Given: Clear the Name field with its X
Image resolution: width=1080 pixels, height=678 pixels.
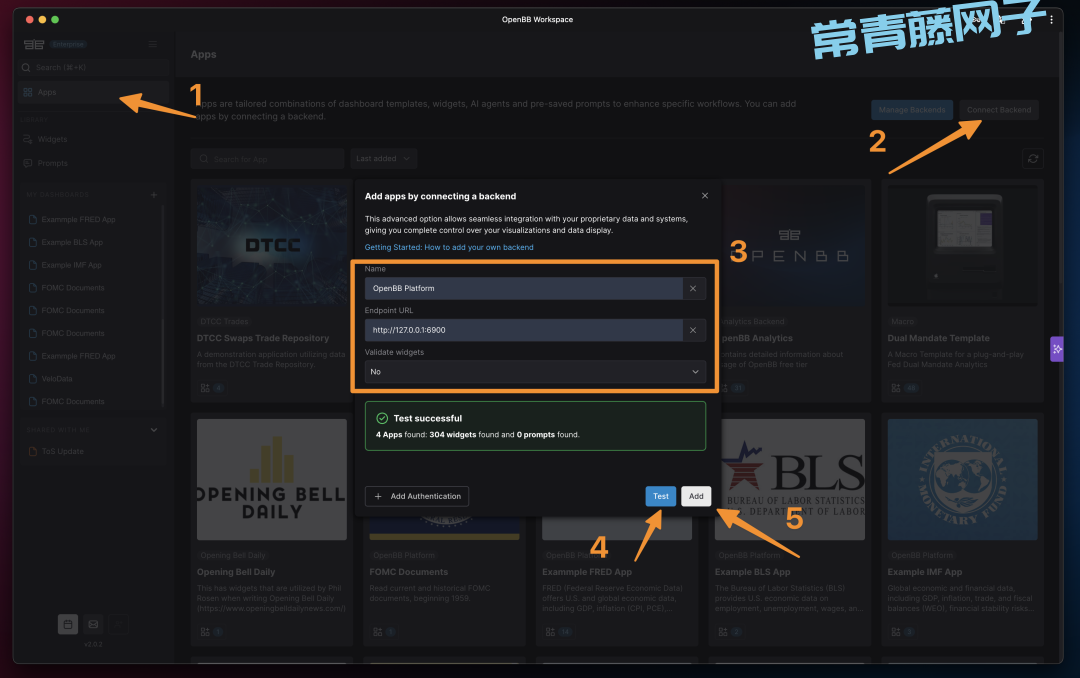Looking at the screenshot, I should click(693, 289).
